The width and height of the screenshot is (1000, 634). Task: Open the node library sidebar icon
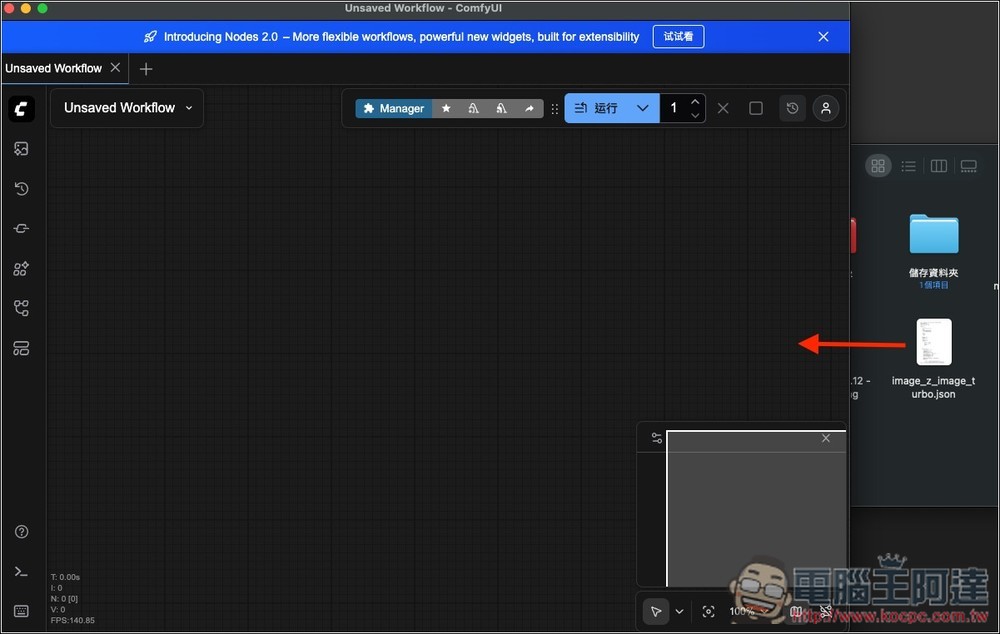(x=22, y=229)
